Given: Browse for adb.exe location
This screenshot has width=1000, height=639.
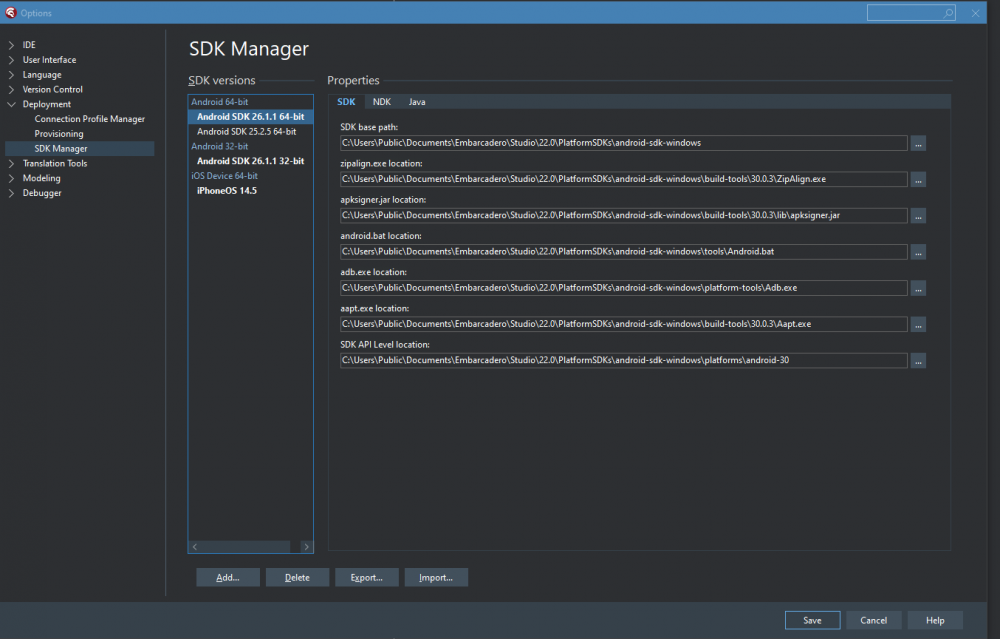Looking at the screenshot, I should 918,288.
